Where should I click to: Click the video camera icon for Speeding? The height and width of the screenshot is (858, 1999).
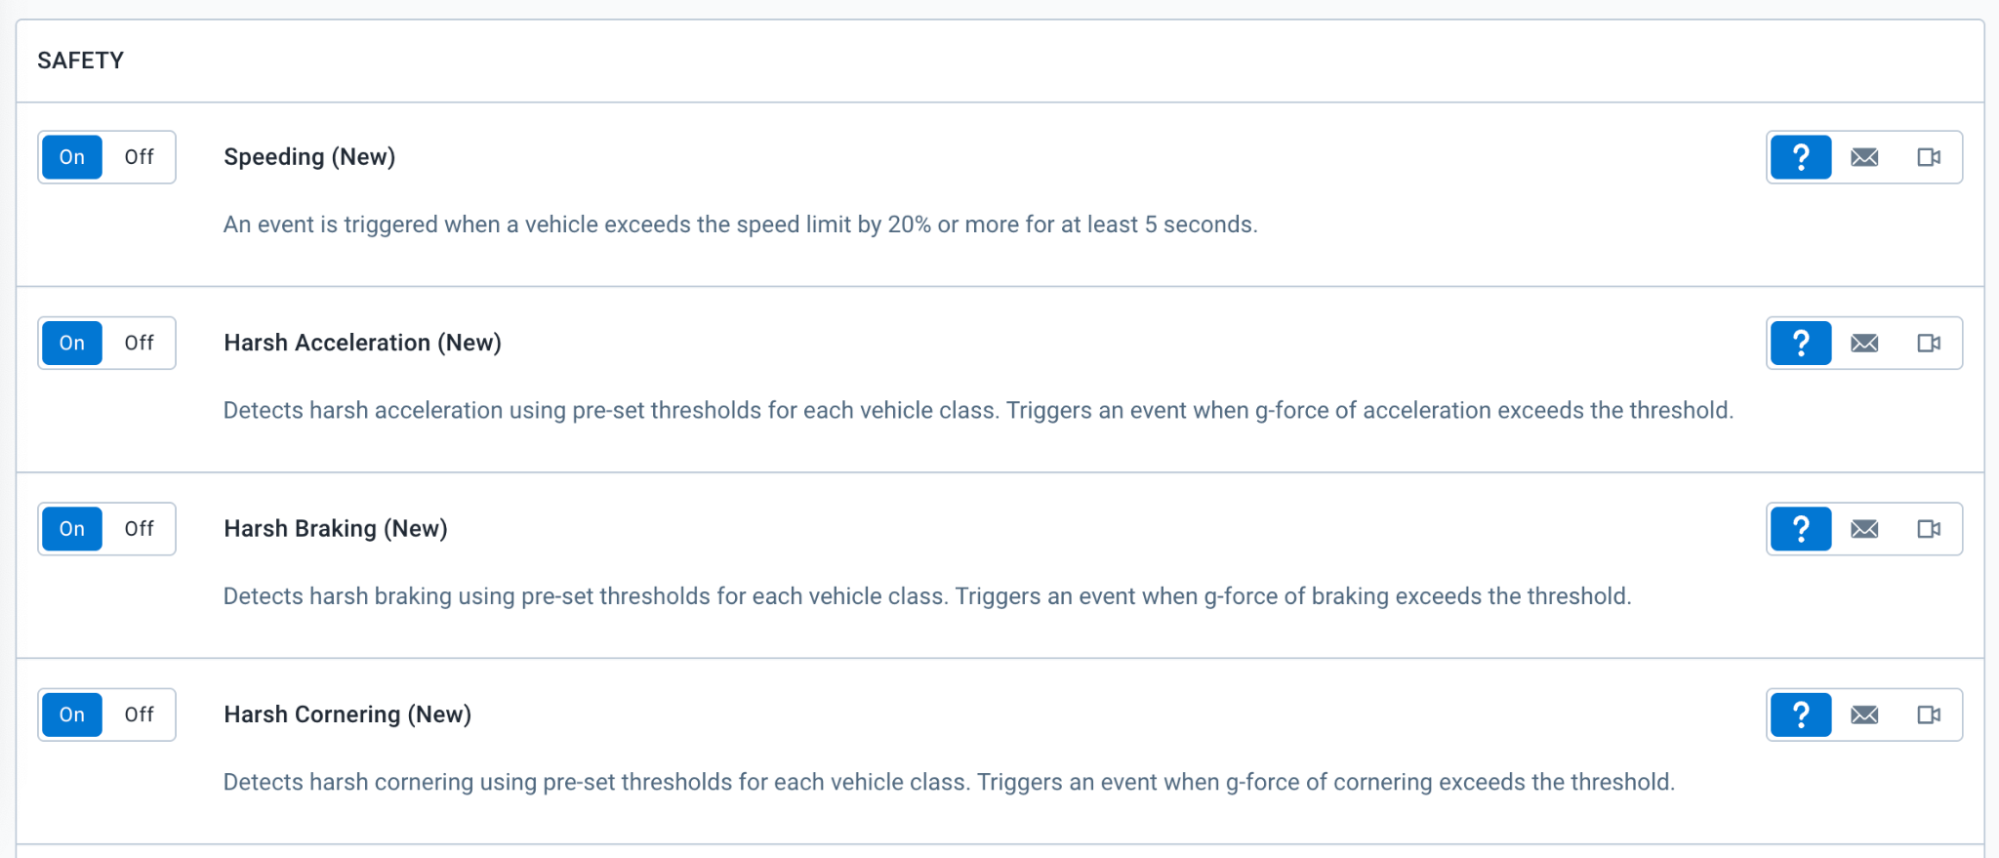pyautogui.click(x=1928, y=157)
